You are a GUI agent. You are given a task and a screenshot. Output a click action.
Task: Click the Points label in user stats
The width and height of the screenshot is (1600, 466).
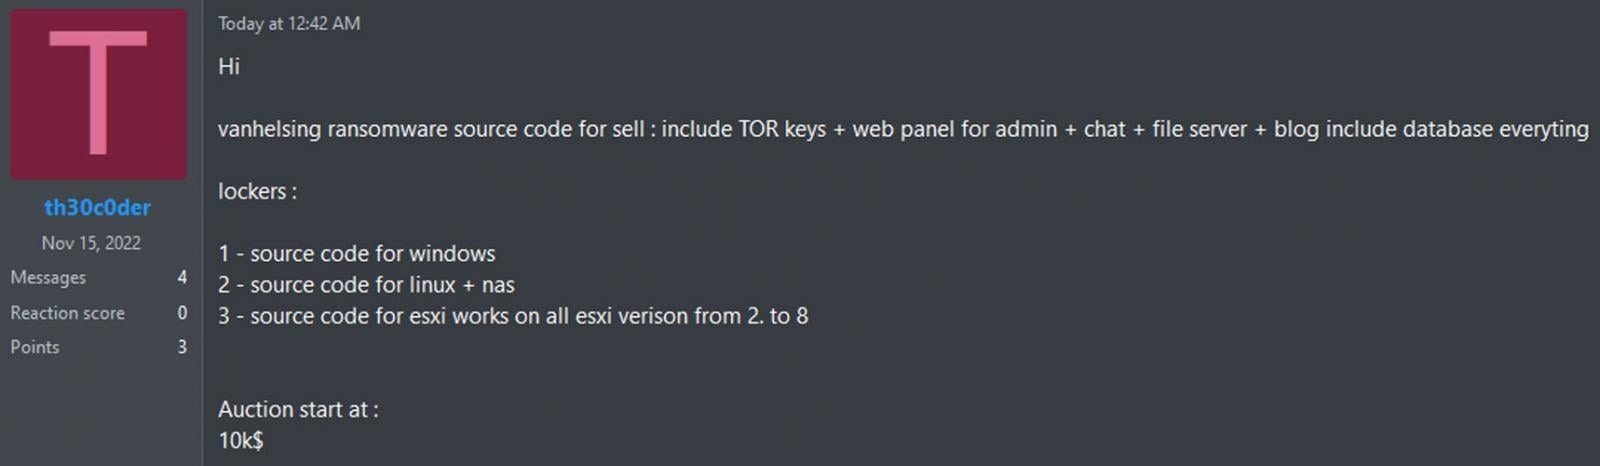click(x=35, y=347)
